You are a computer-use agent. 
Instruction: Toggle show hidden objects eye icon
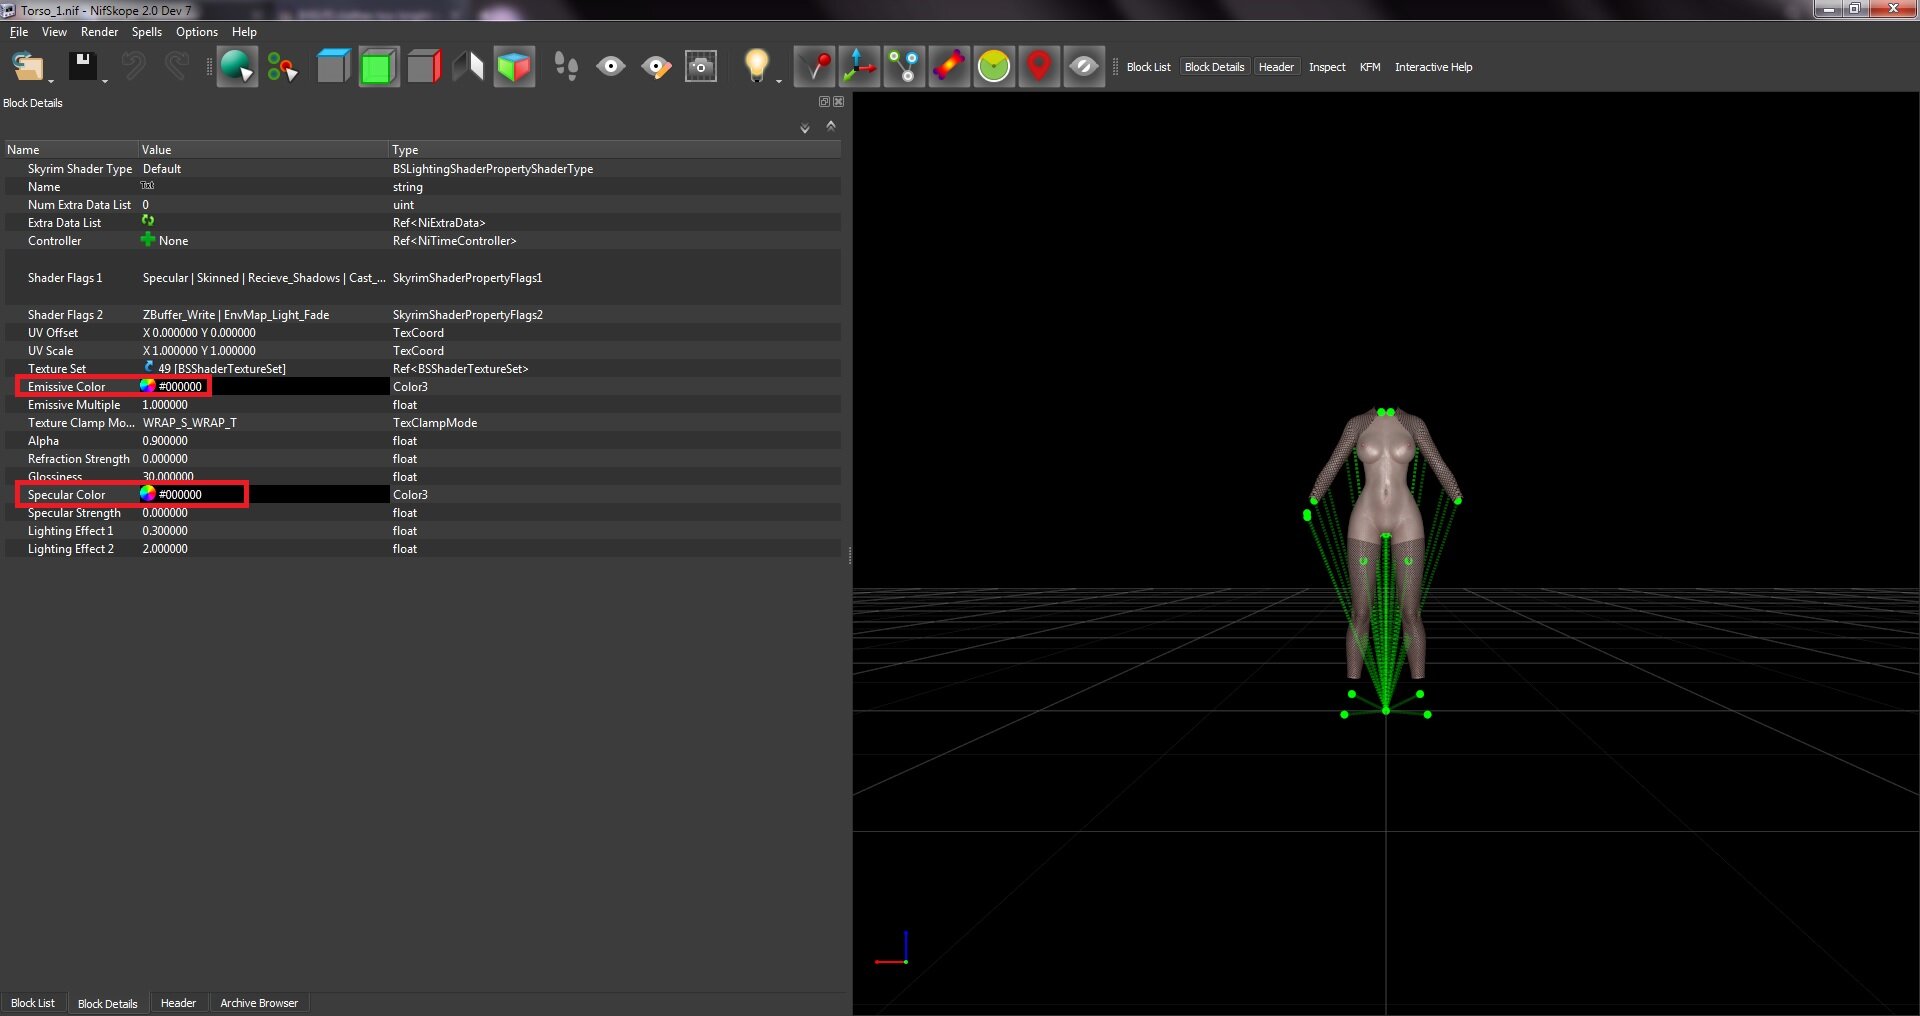click(1084, 67)
